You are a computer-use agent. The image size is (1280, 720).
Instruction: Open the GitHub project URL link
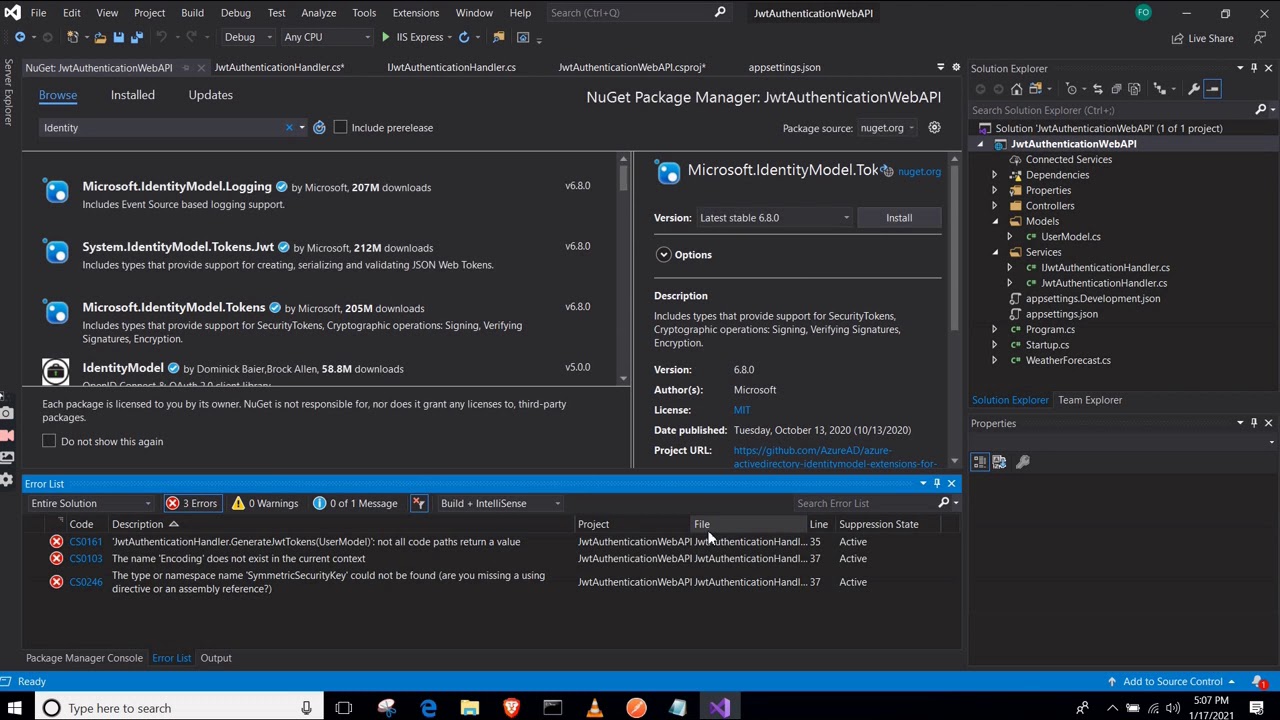point(835,457)
